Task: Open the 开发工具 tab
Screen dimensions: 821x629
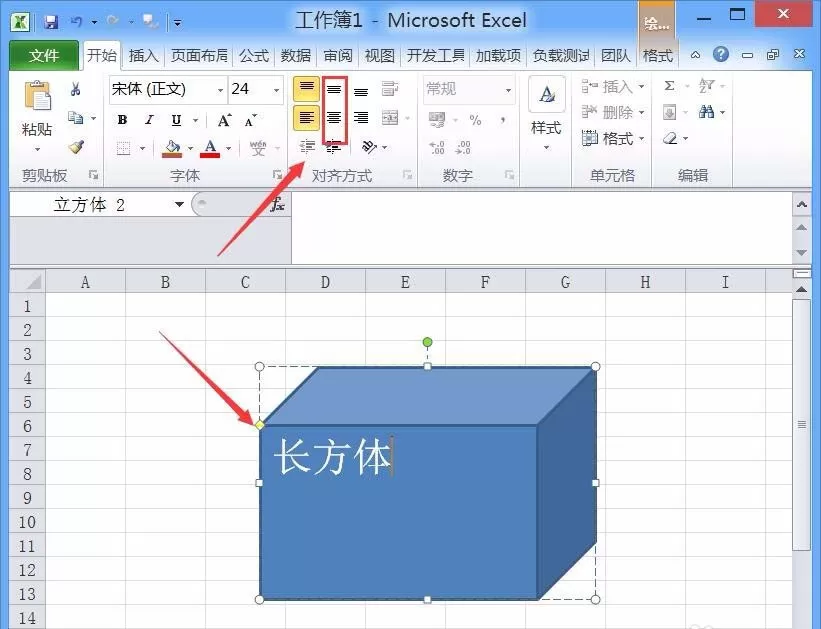Action: click(x=436, y=56)
